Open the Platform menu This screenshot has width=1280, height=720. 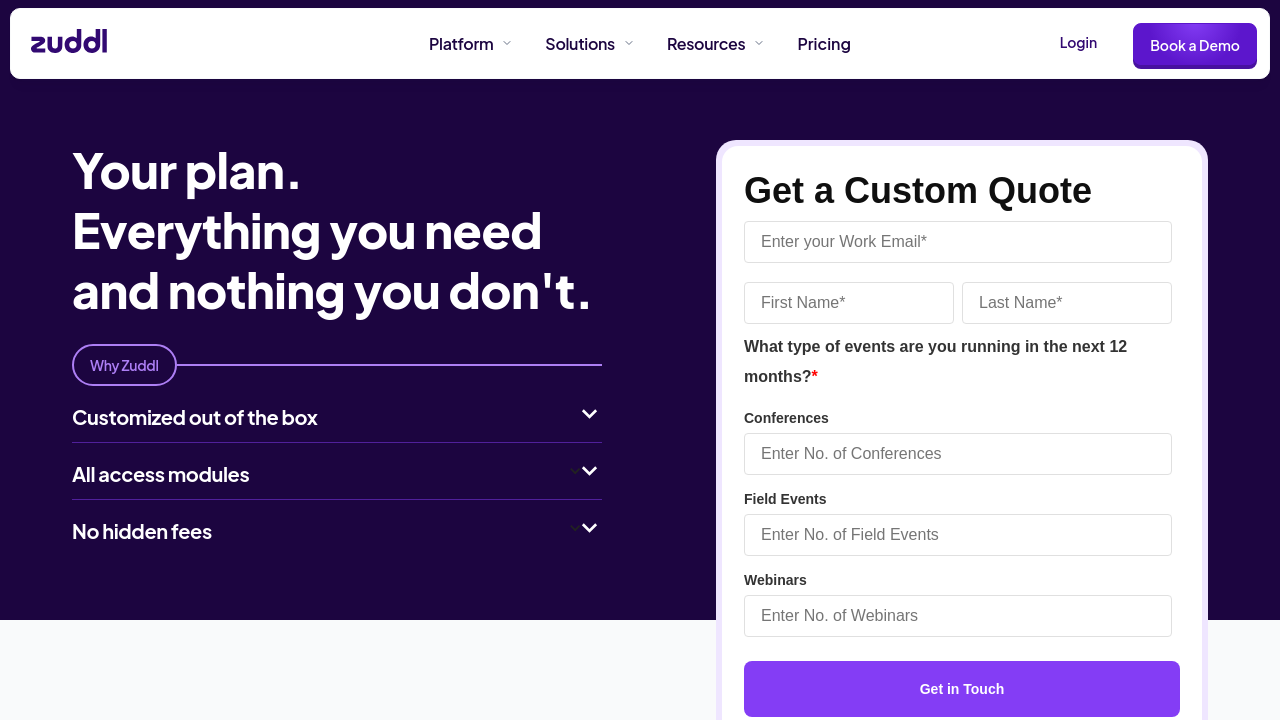point(461,44)
